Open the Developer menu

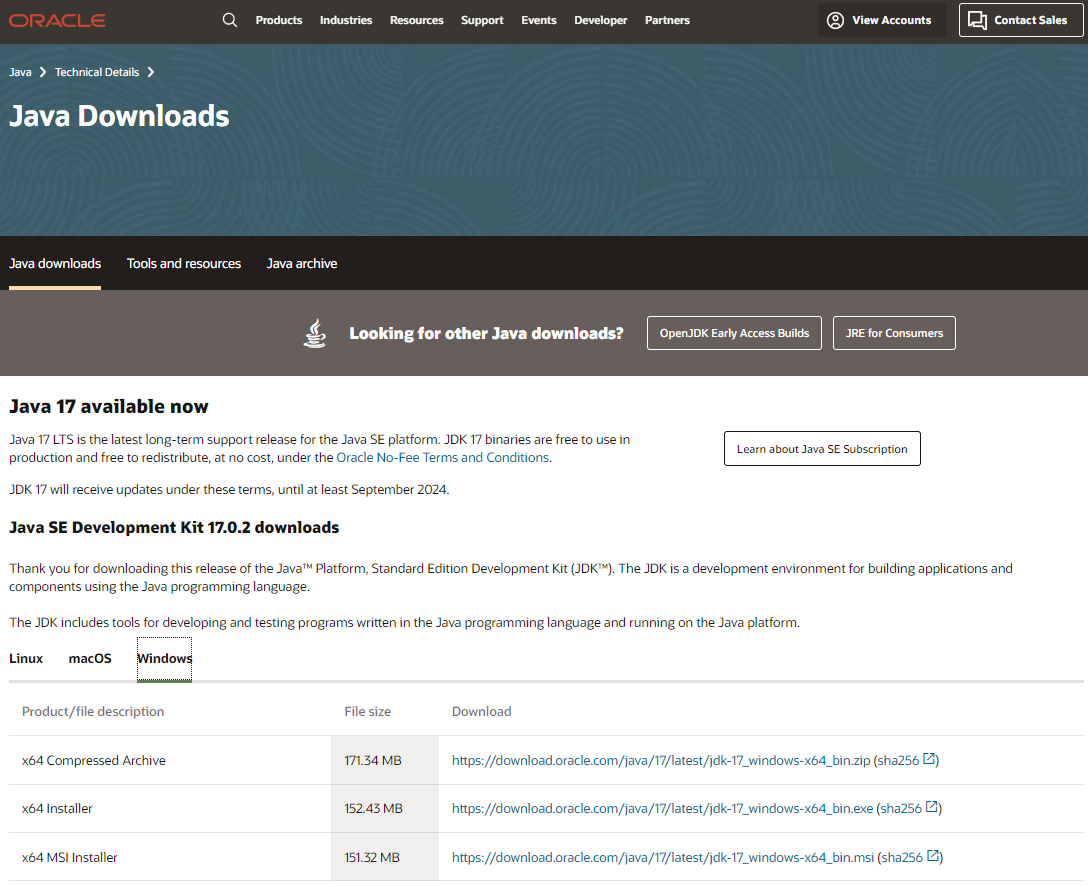(x=600, y=20)
